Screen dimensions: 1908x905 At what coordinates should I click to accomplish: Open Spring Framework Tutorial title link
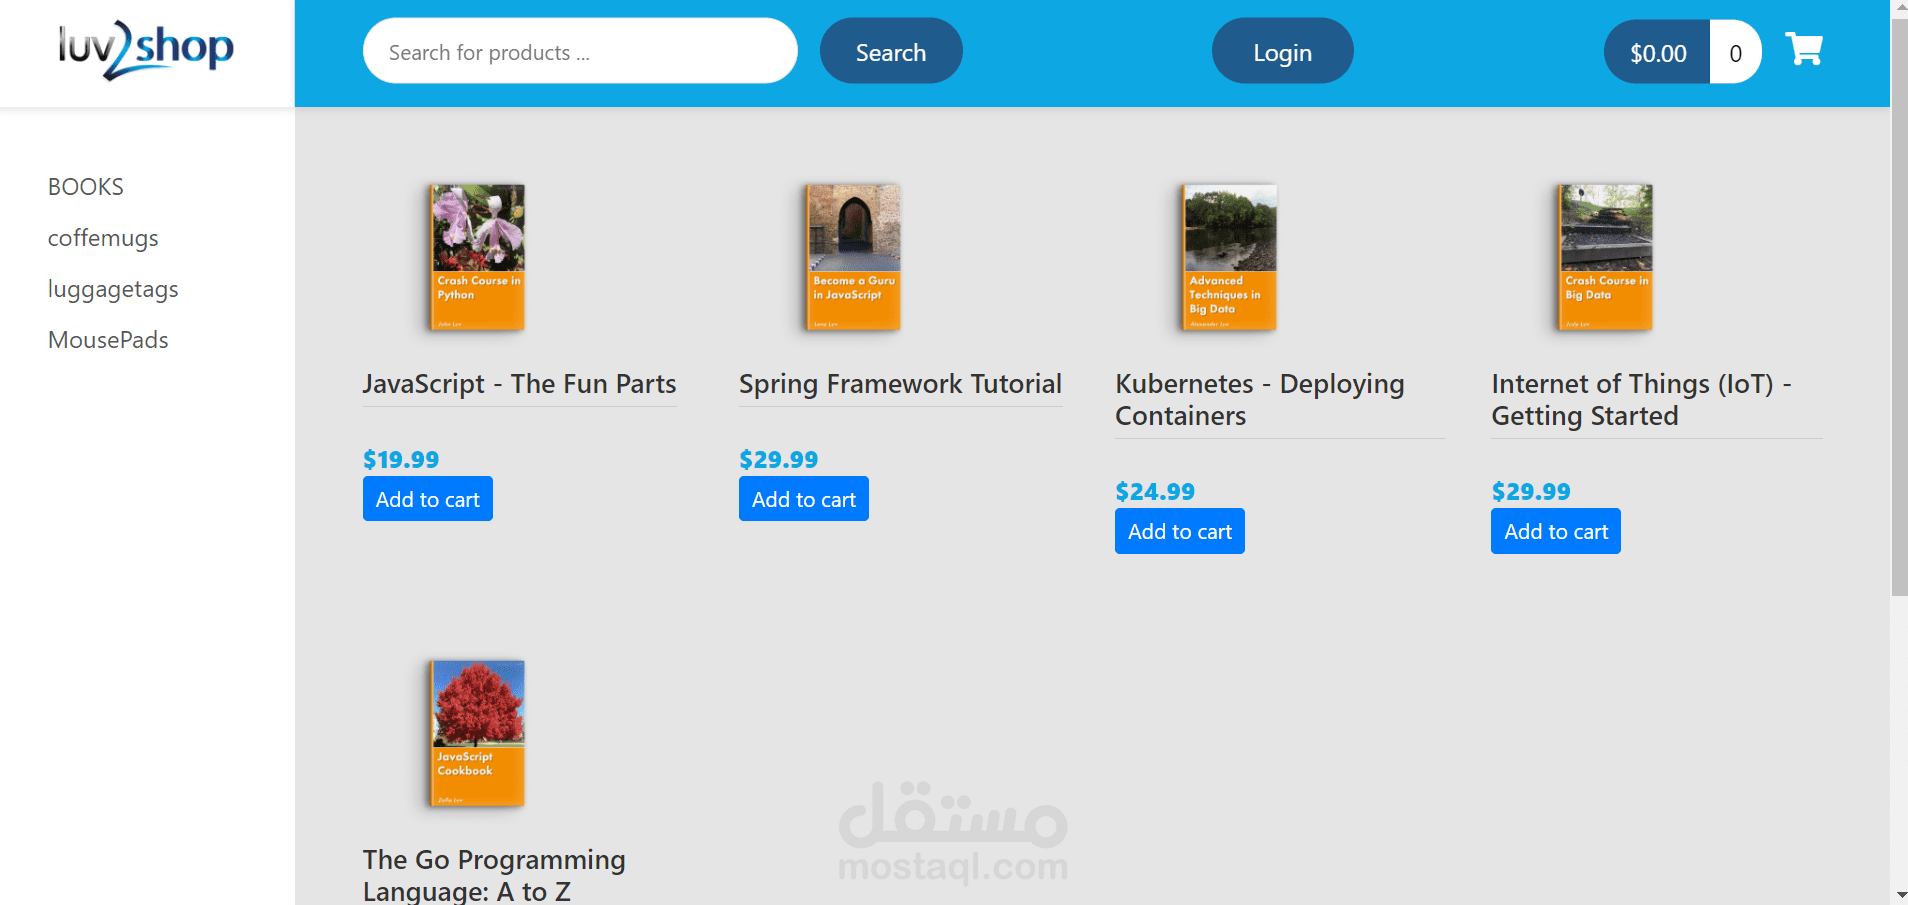(900, 384)
